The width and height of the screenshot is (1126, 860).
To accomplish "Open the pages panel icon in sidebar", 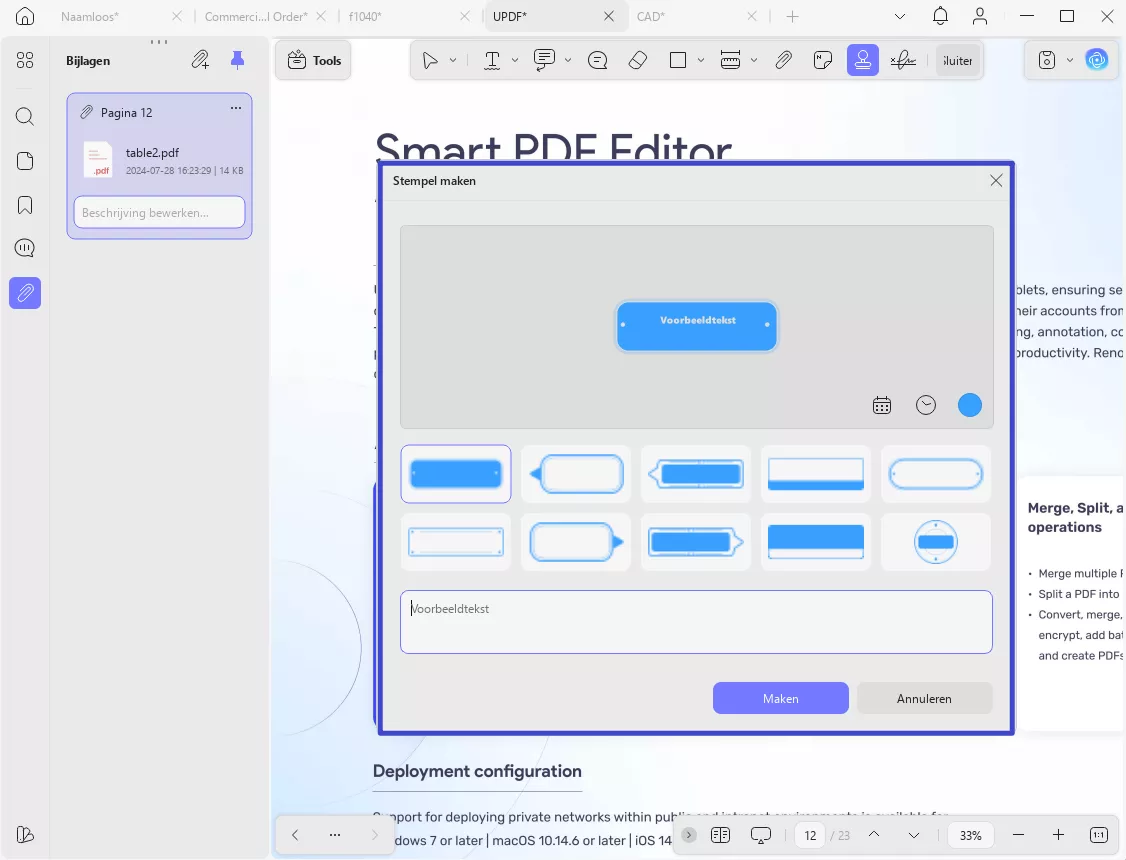I will (x=25, y=161).
